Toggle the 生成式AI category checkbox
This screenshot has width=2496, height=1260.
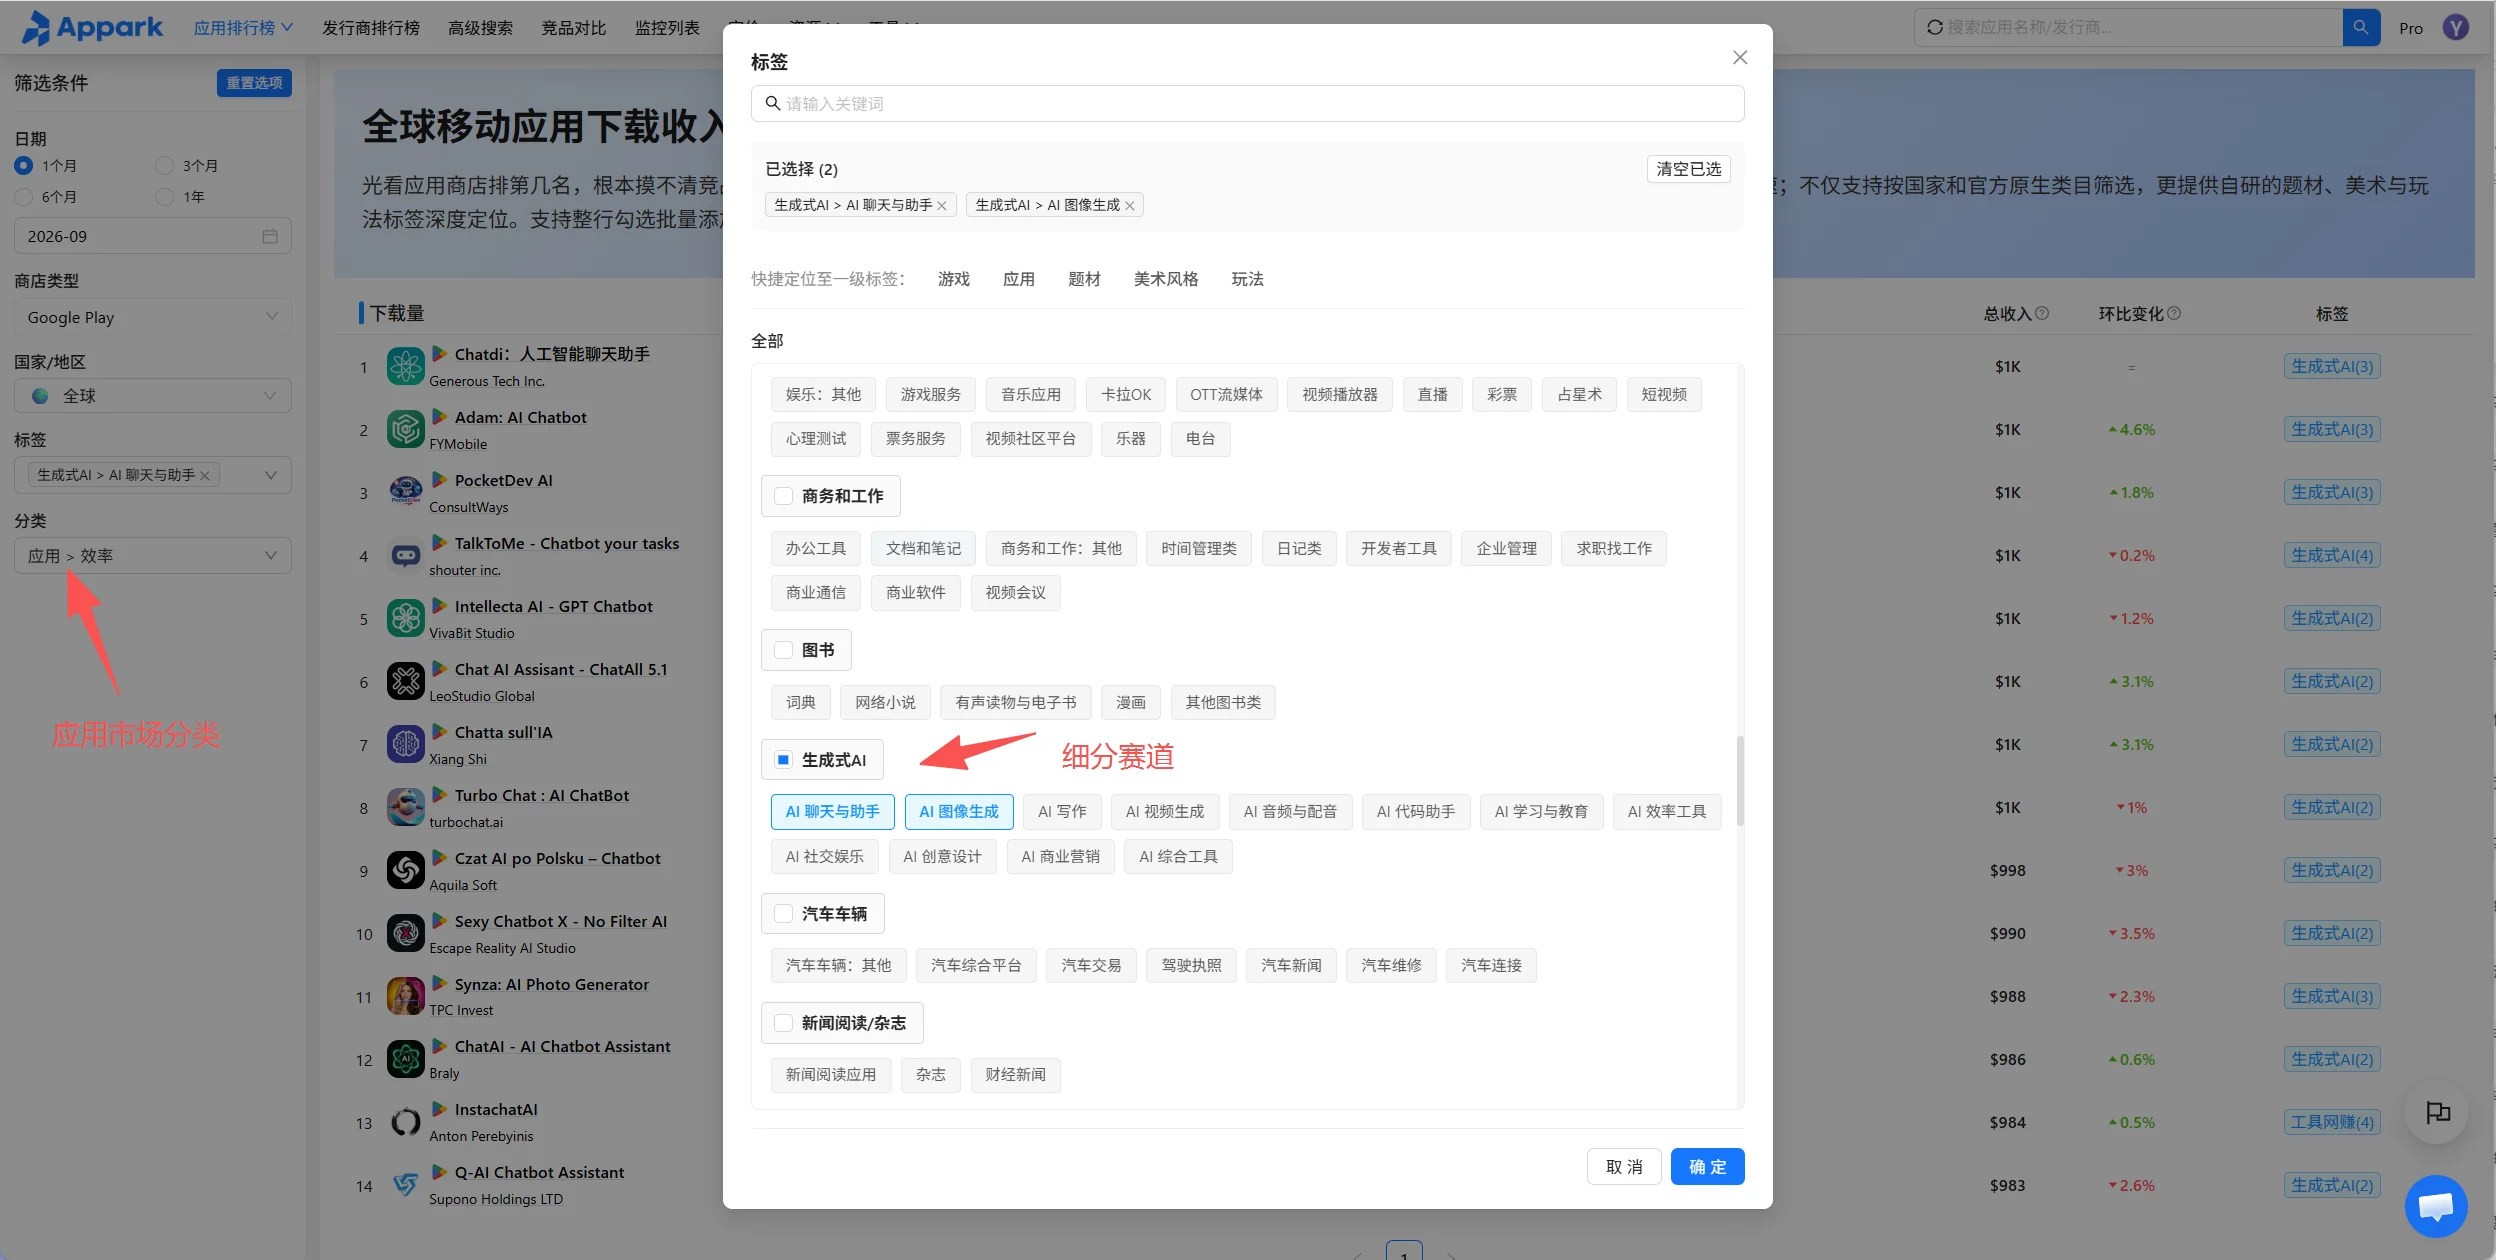[x=784, y=760]
